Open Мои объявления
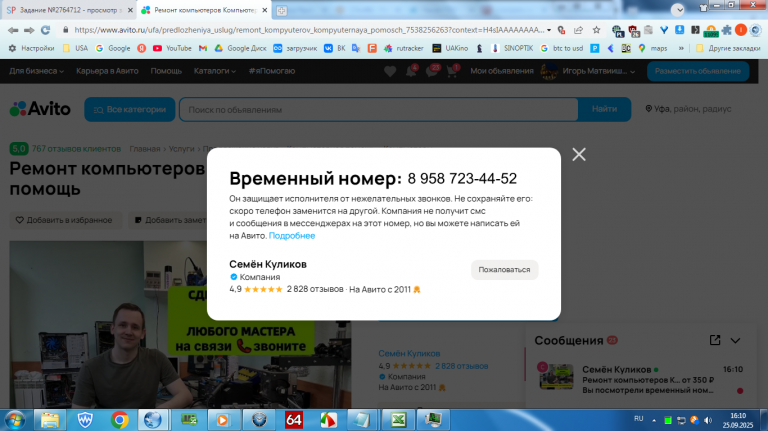This screenshot has height=431, width=768. 502,72
